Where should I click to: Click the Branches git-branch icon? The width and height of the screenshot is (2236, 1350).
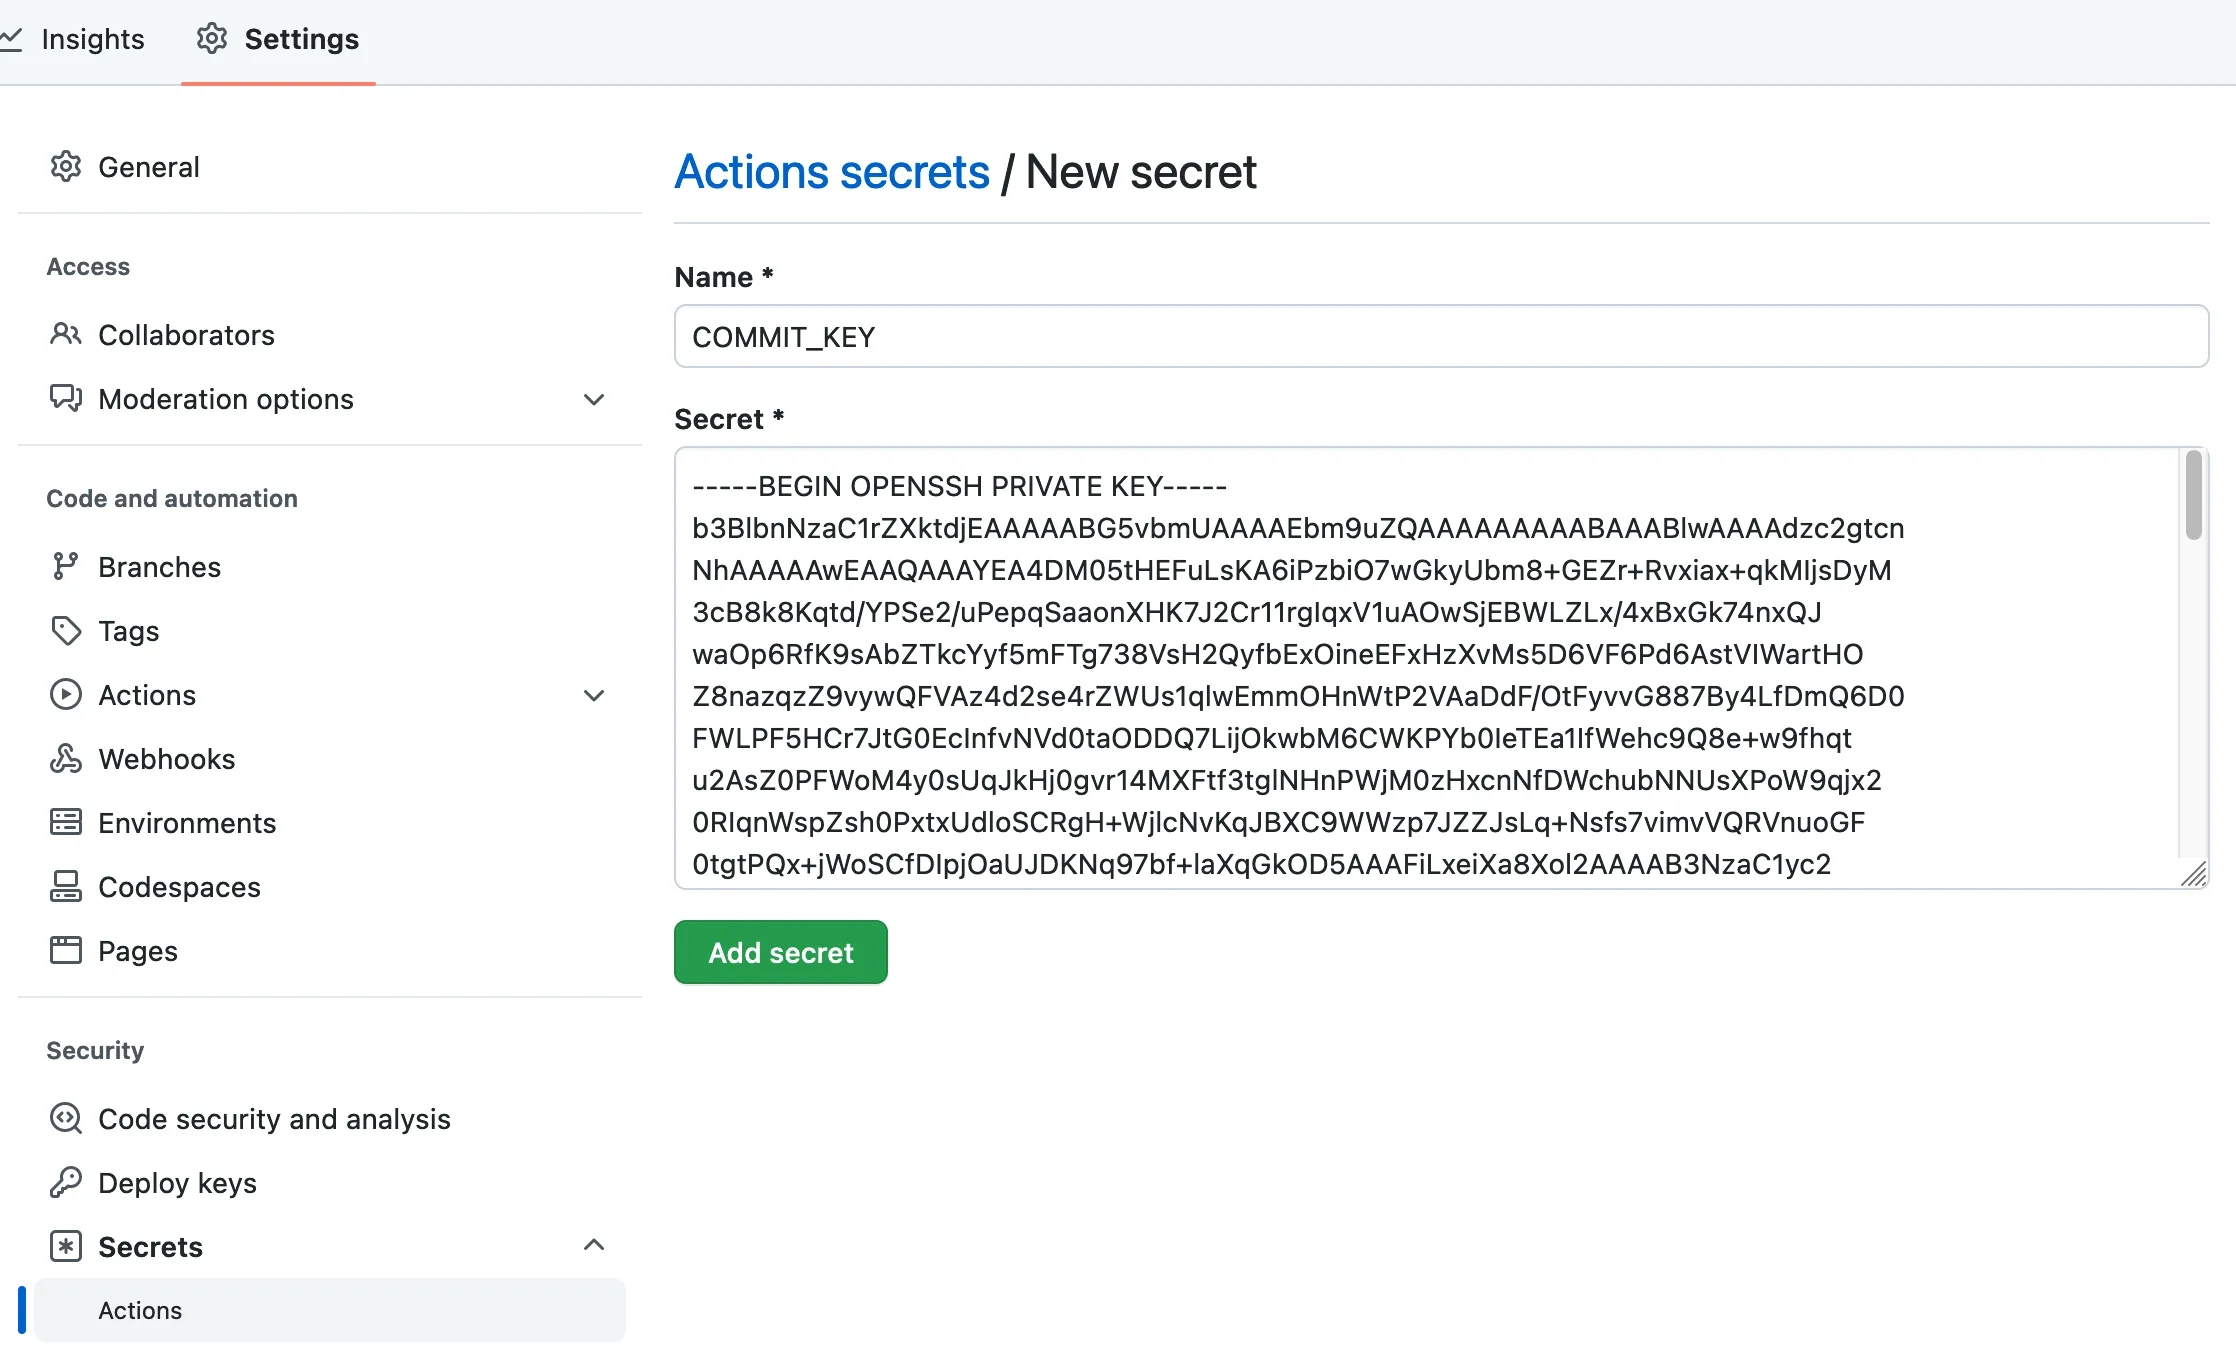click(66, 566)
